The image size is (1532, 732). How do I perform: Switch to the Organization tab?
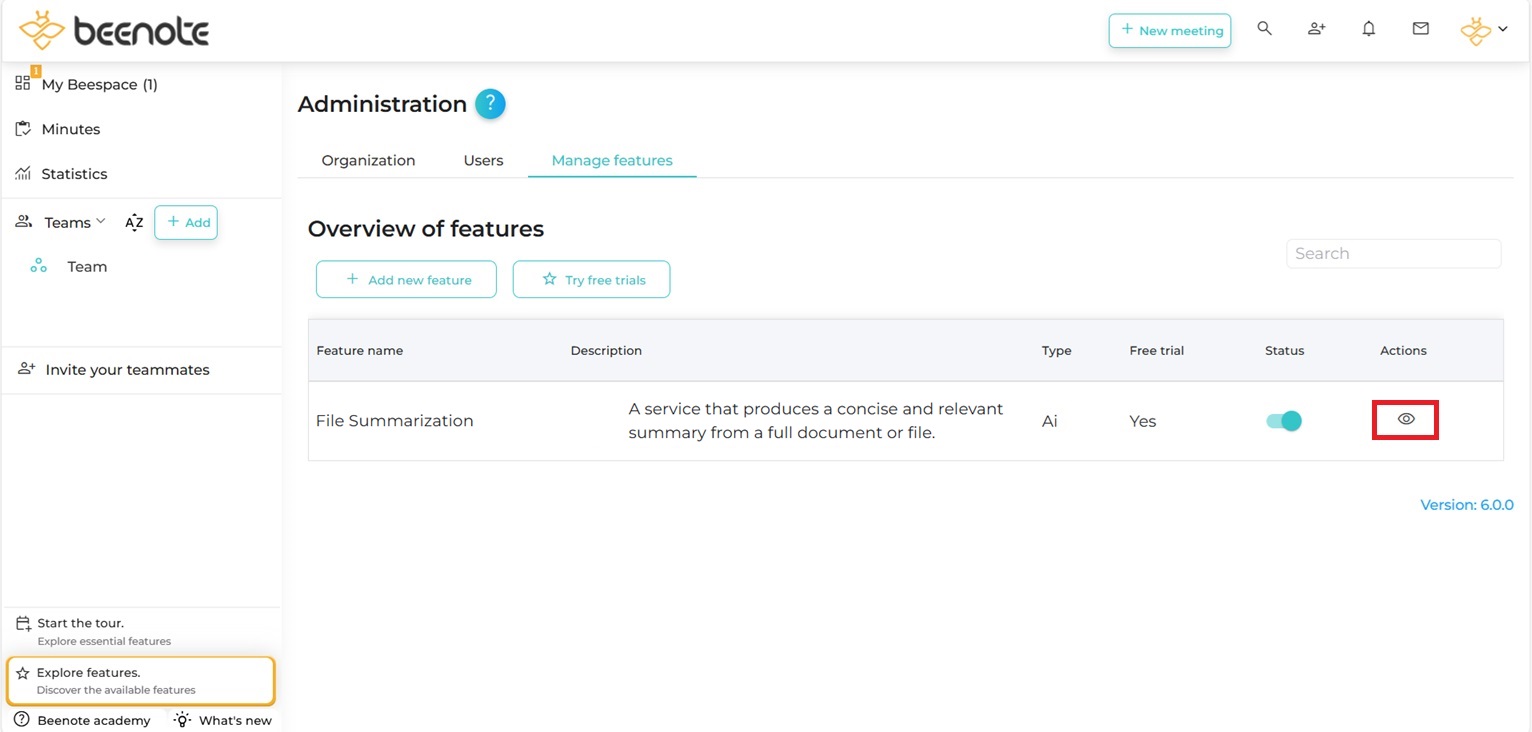point(368,160)
